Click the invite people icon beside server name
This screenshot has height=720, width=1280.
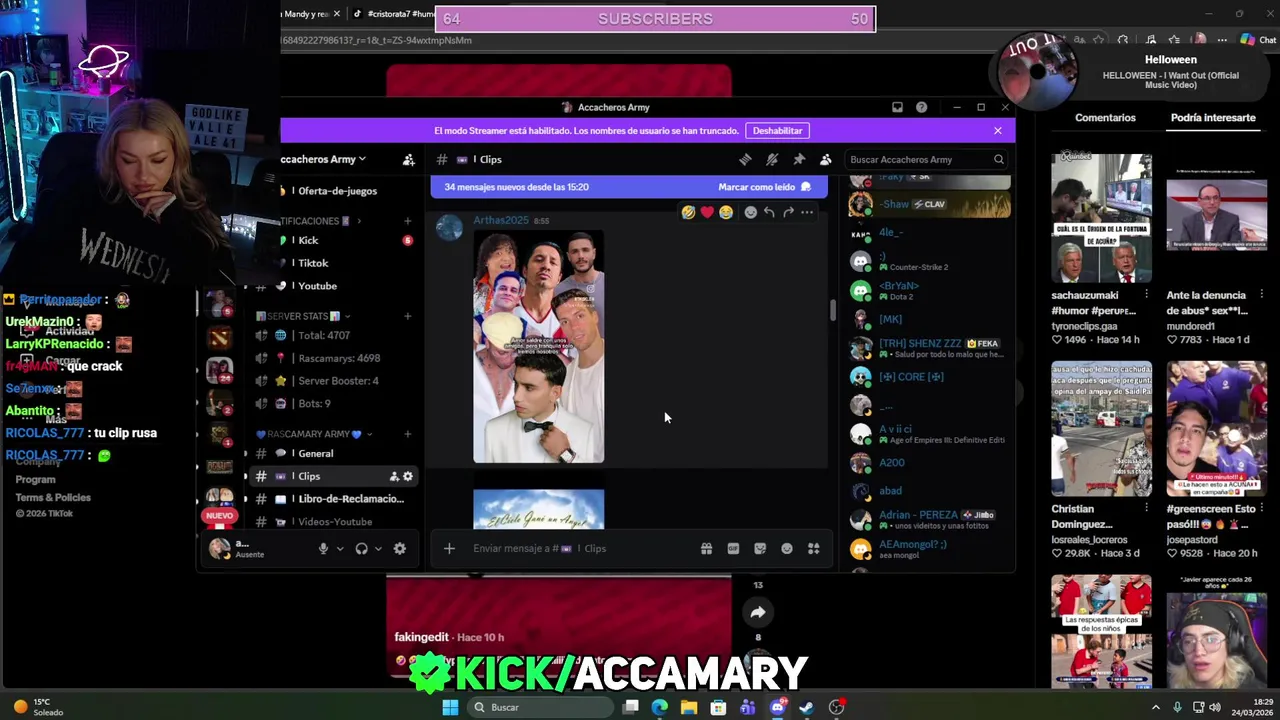pyautogui.click(x=408, y=160)
